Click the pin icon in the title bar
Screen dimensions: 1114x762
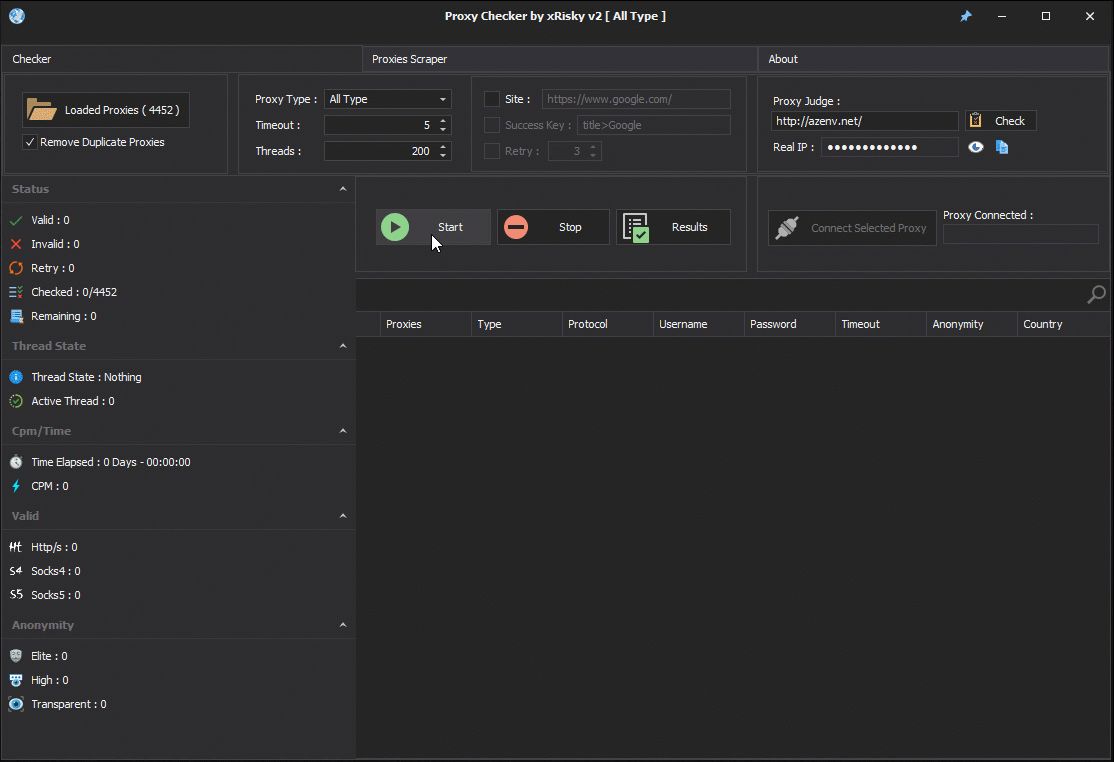click(x=965, y=16)
